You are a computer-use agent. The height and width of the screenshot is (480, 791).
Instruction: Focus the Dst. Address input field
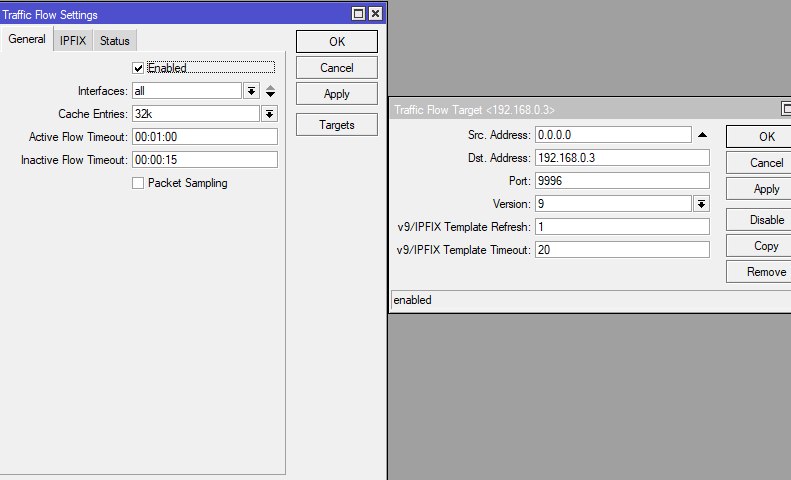click(622, 158)
